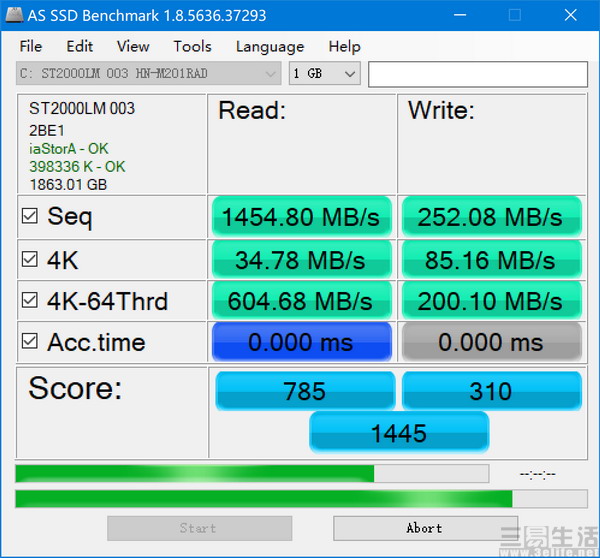Image resolution: width=600 pixels, height=558 pixels.
Task: Open the View menu
Action: pyautogui.click(x=133, y=47)
